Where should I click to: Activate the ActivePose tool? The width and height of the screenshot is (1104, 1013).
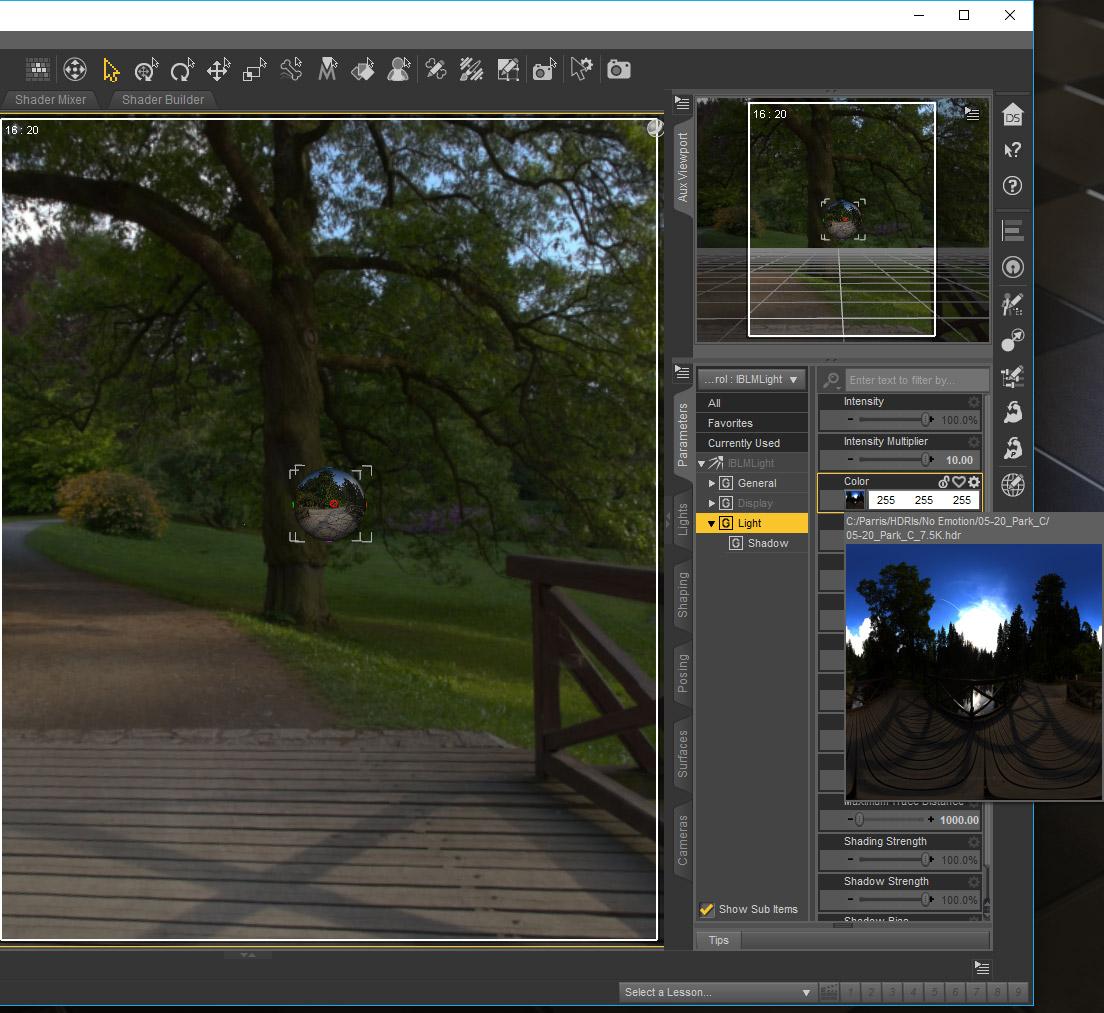pos(291,70)
